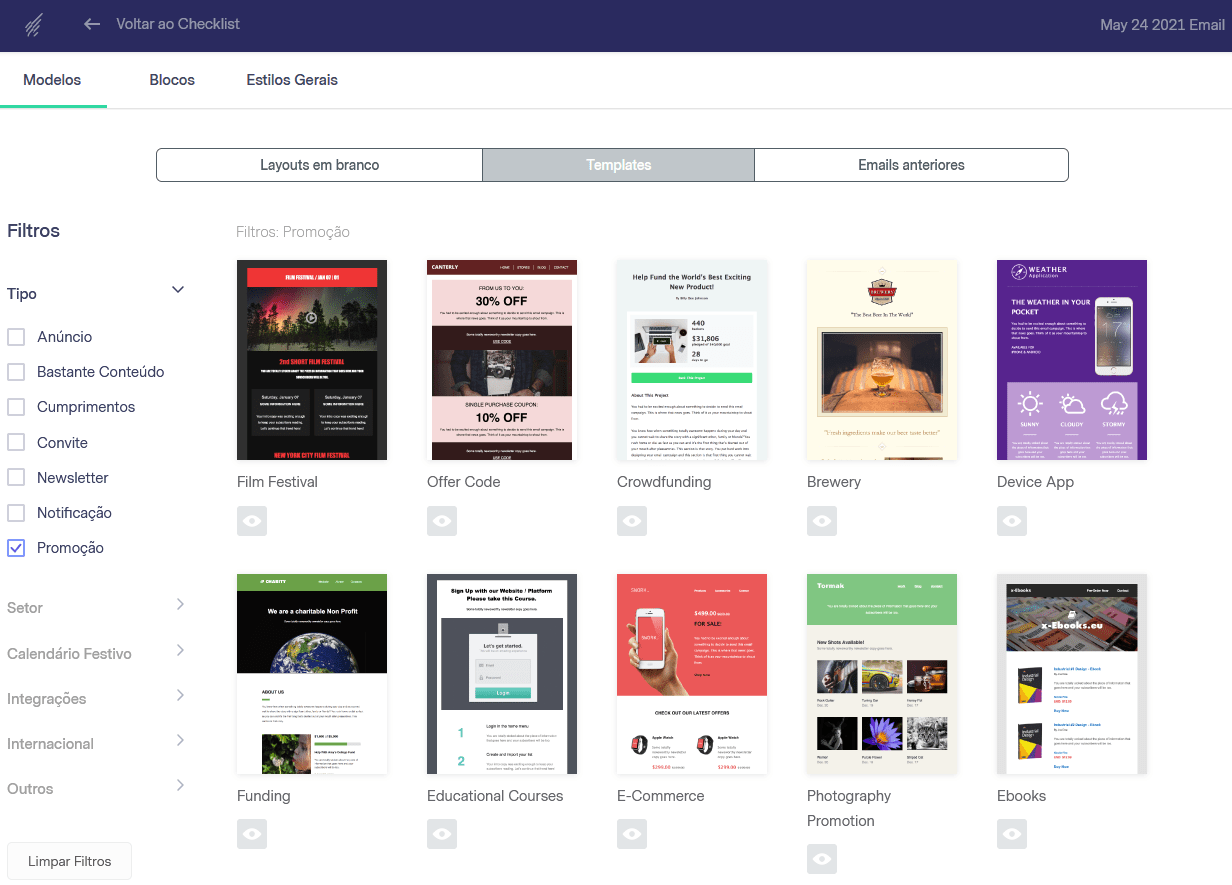Collapse the Tipo filter section
The image size is (1232, 885).
(178, 290)
